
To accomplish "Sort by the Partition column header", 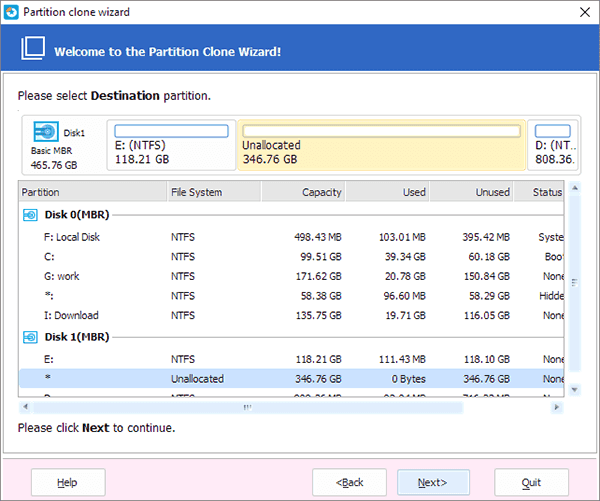I will coord(92,192).
